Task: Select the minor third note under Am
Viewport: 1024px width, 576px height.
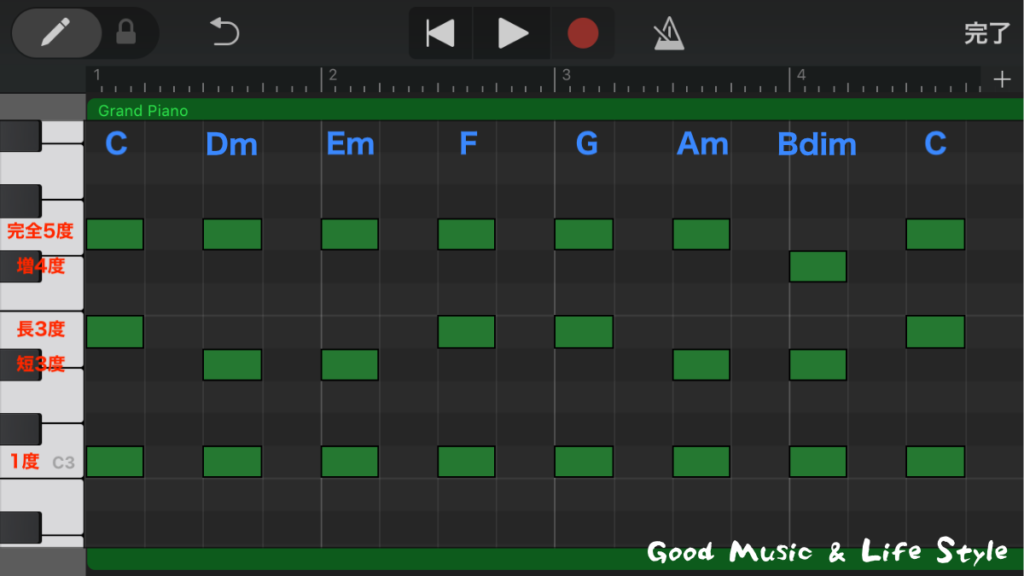Action: (x=701, y=364)
